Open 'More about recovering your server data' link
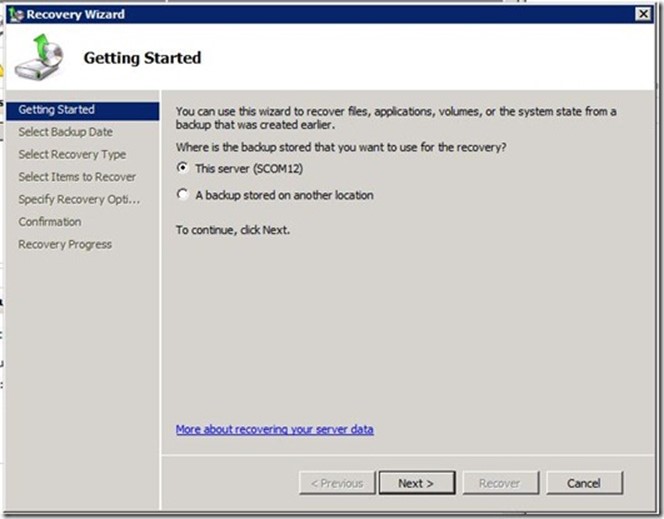664x519 pixels. tap(274, 429)
